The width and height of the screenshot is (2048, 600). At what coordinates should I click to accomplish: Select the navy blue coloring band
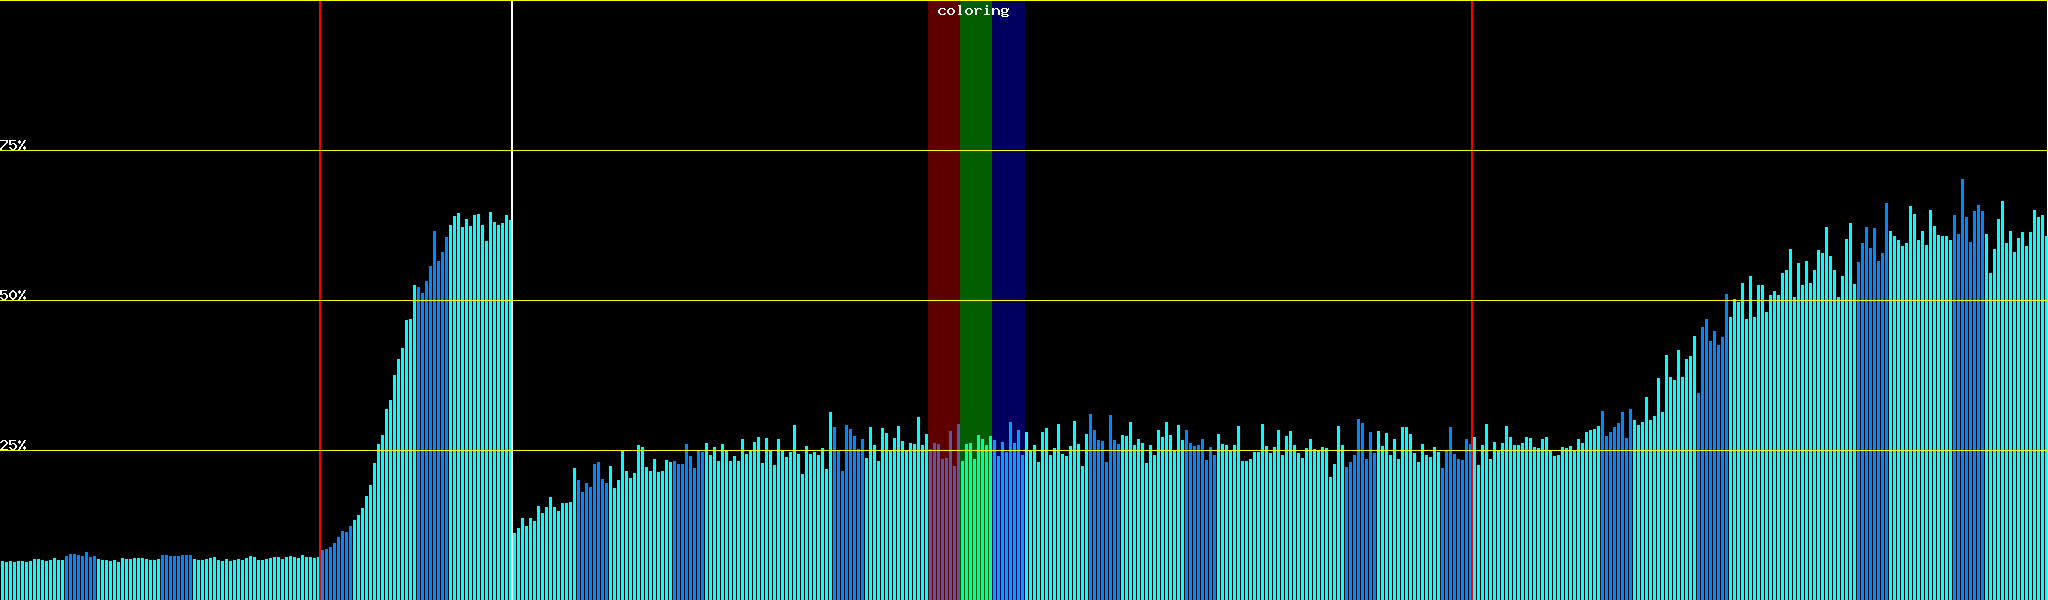click(x=1008, y=200)
